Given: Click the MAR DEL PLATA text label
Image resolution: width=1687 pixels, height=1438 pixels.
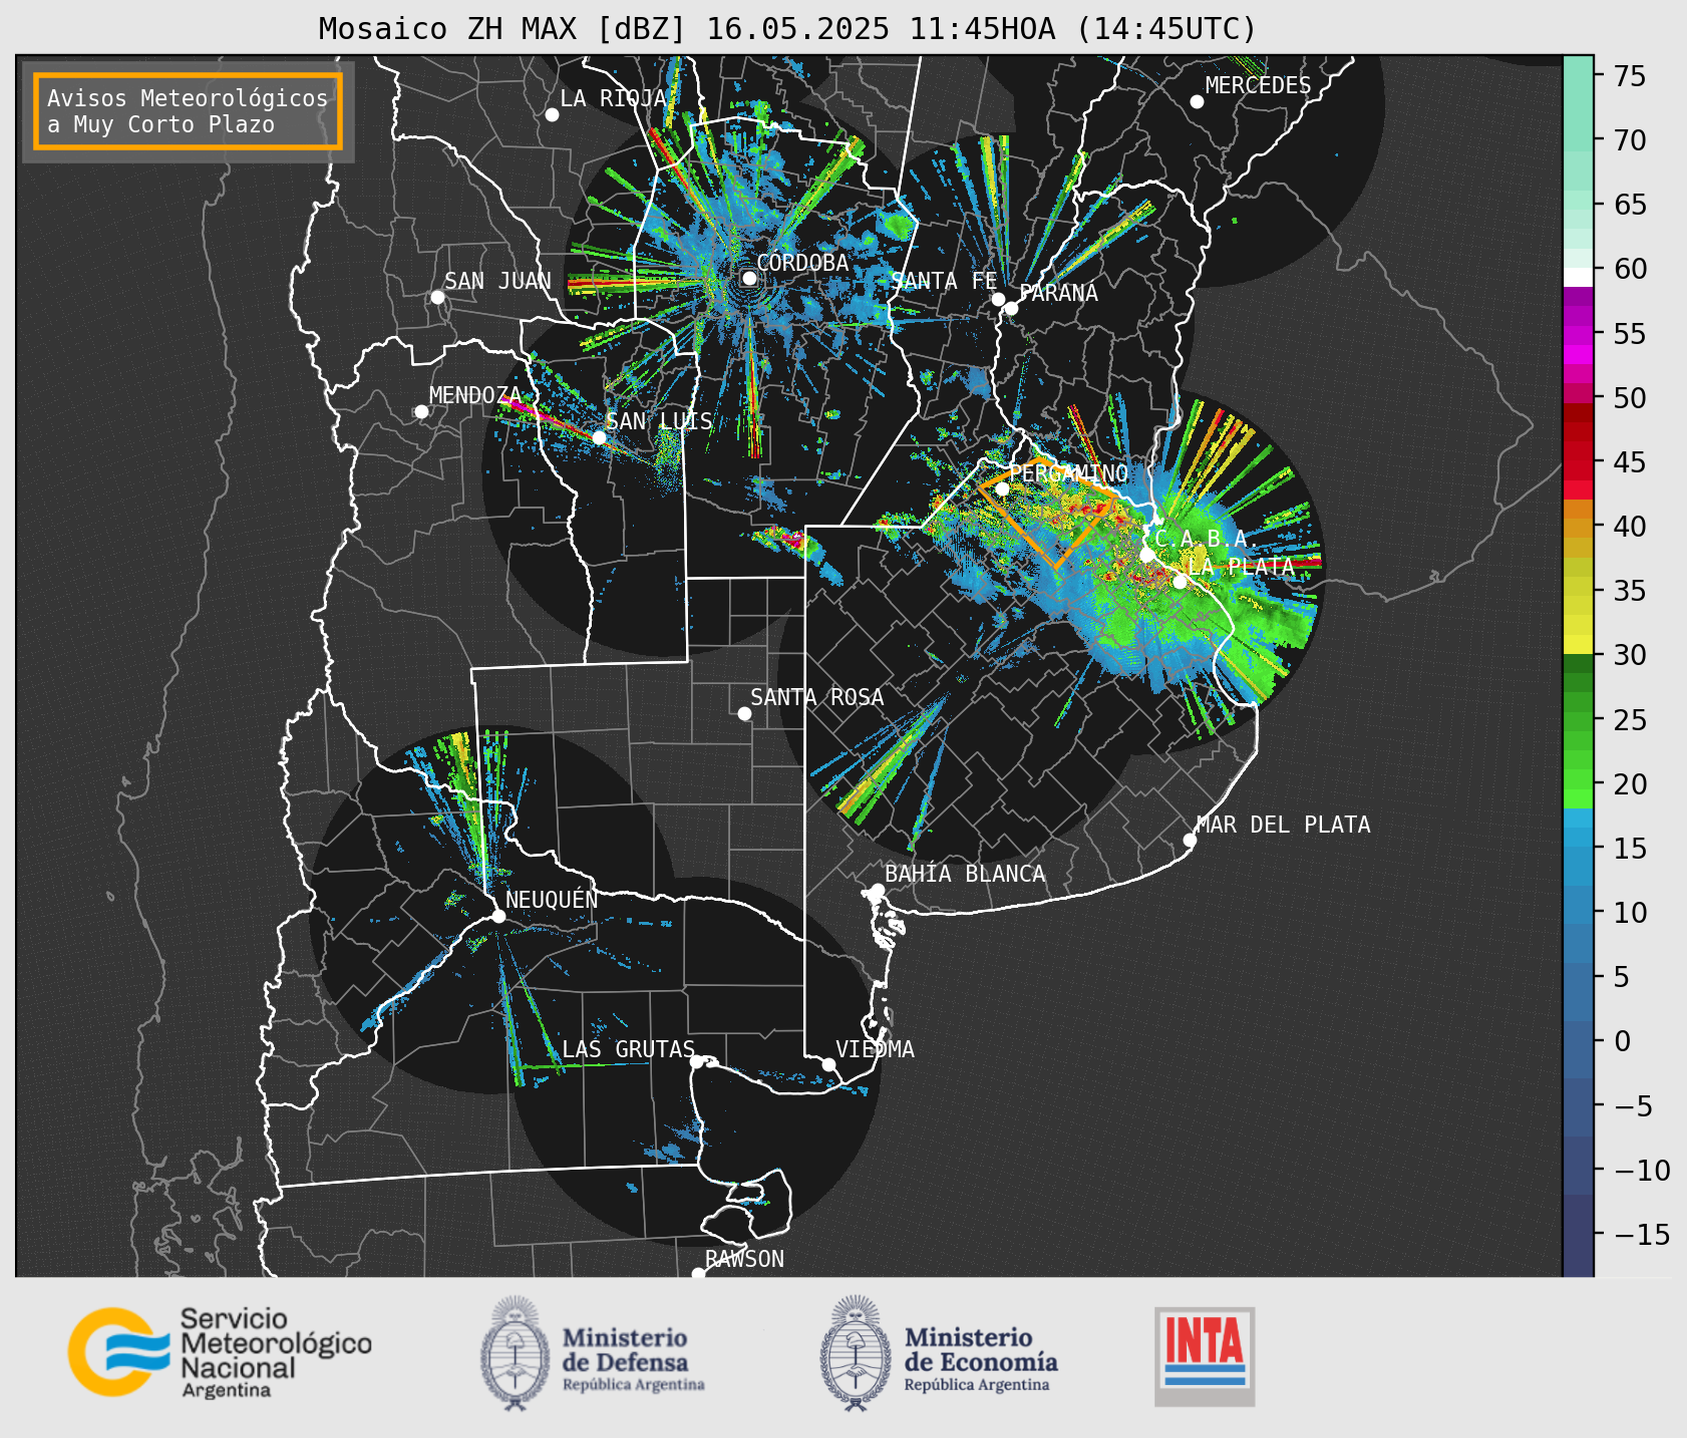Looking at the screenshot, I should point(1283,825).
